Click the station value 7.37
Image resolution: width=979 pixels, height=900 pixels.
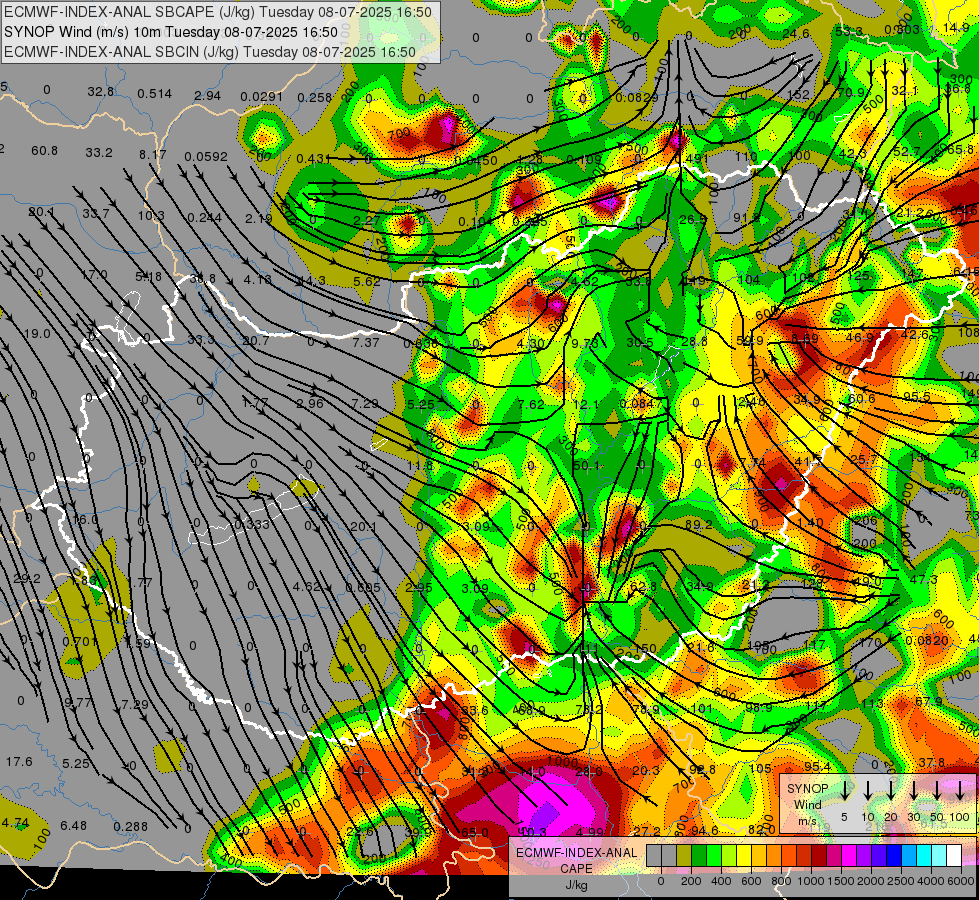[x=366, y=342]
